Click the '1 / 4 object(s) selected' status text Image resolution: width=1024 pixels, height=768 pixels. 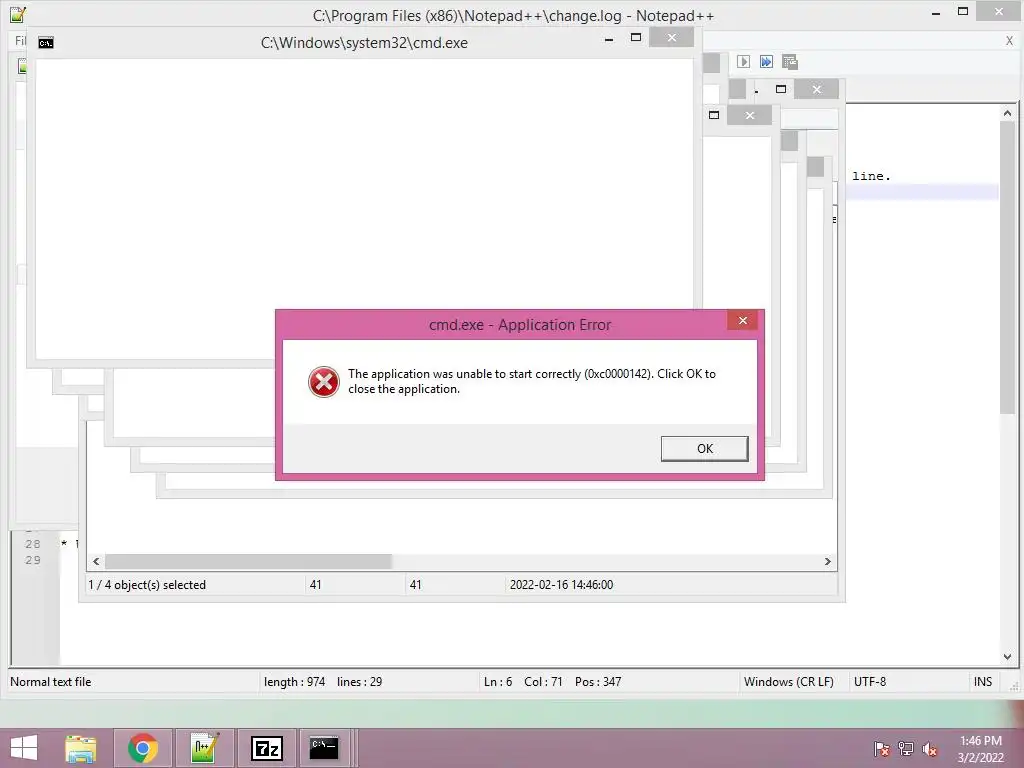point(147,585)
